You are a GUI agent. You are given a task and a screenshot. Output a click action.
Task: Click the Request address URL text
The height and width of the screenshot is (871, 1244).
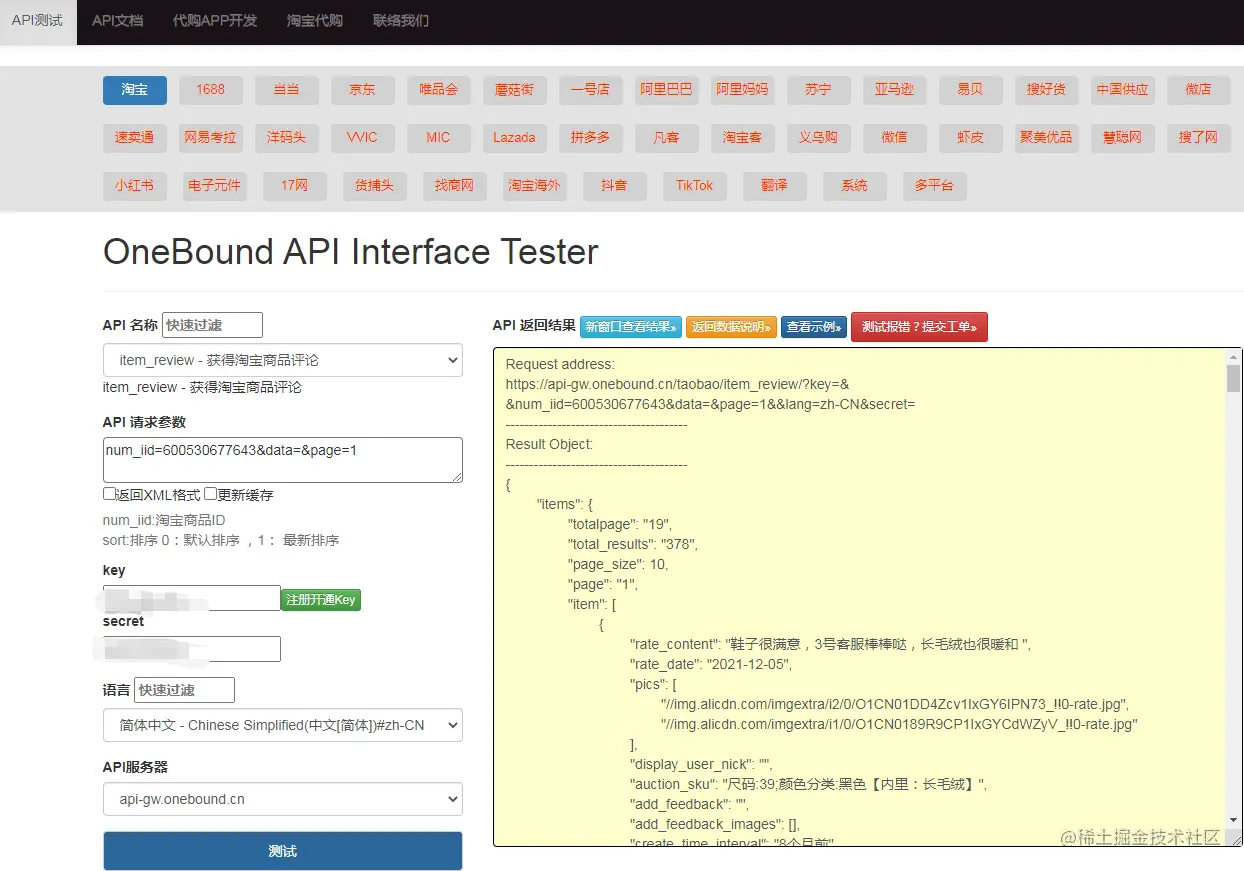[710, 394]
